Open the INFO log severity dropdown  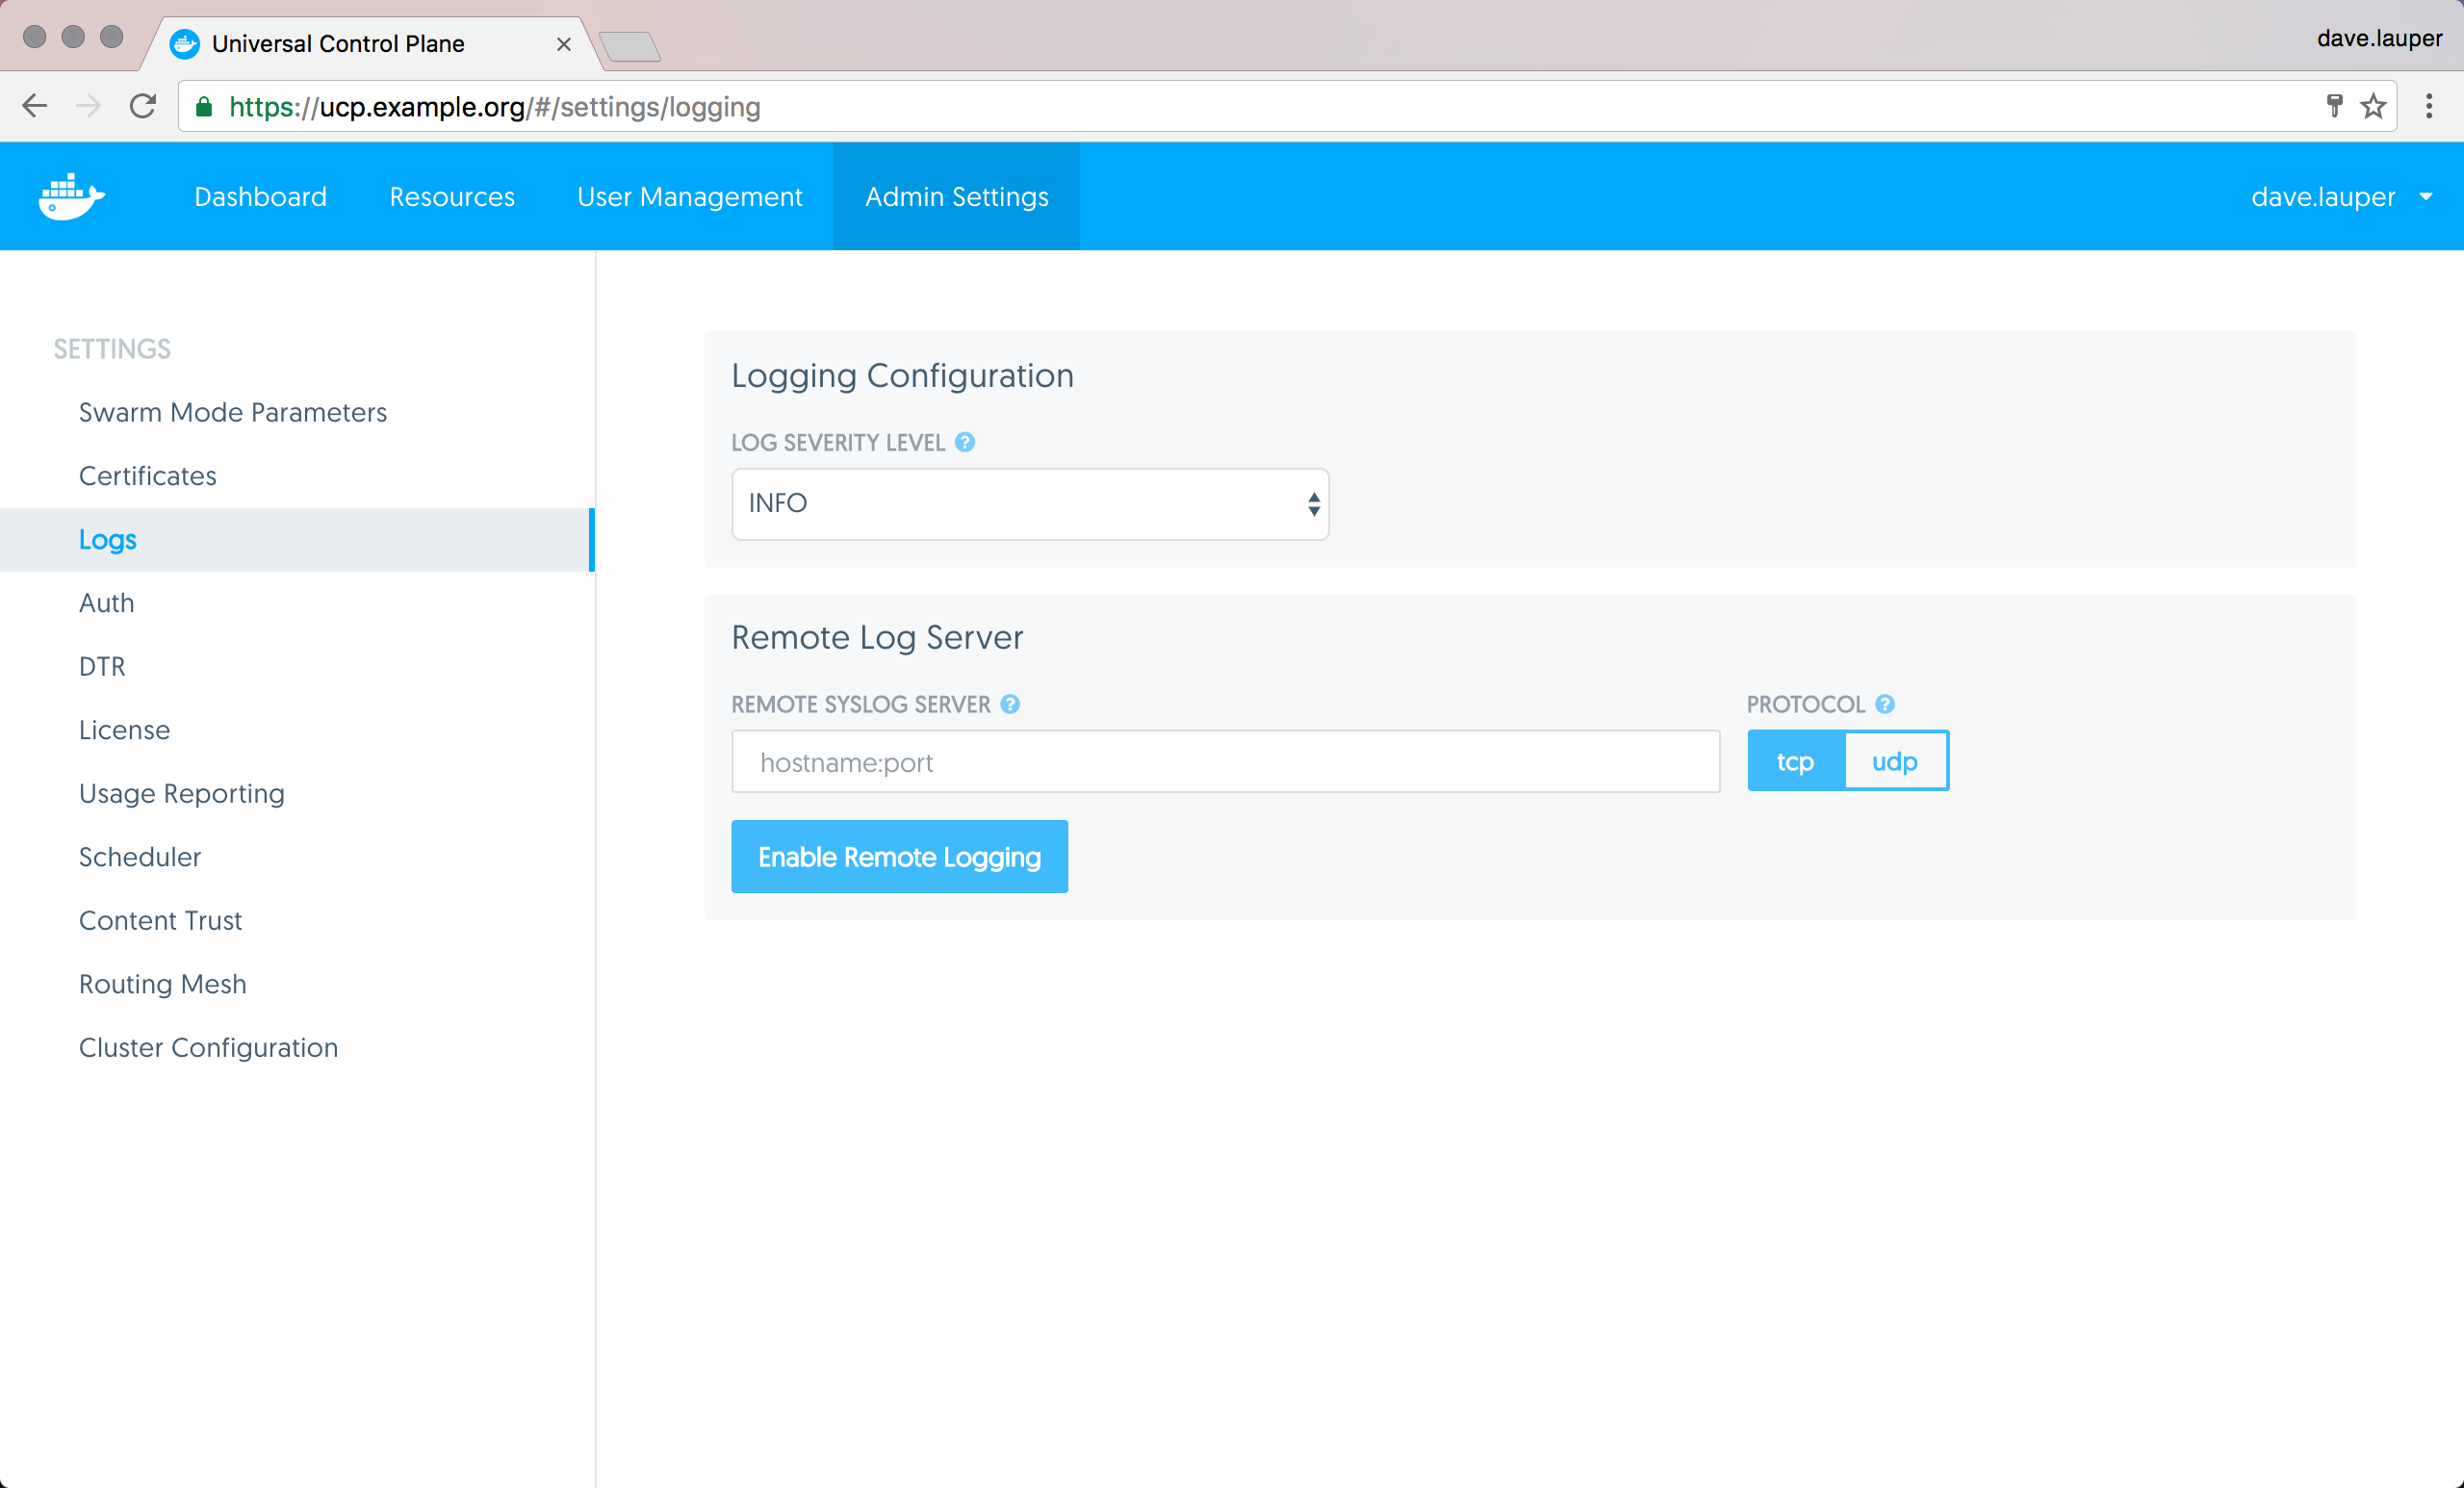point(1029,504)
